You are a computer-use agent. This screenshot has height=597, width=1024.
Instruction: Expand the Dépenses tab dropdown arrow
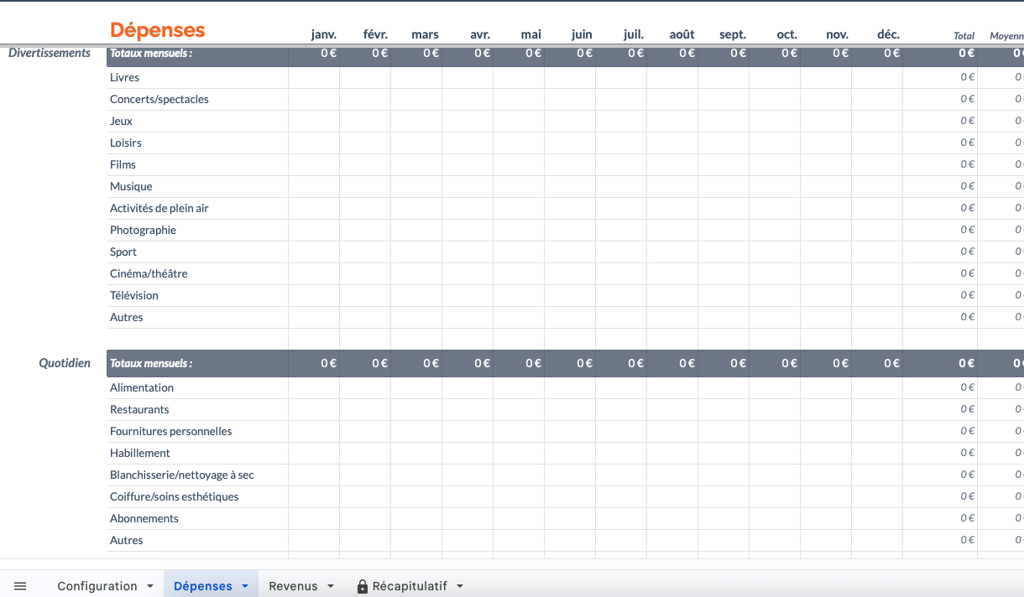click(x=245, y=586)
